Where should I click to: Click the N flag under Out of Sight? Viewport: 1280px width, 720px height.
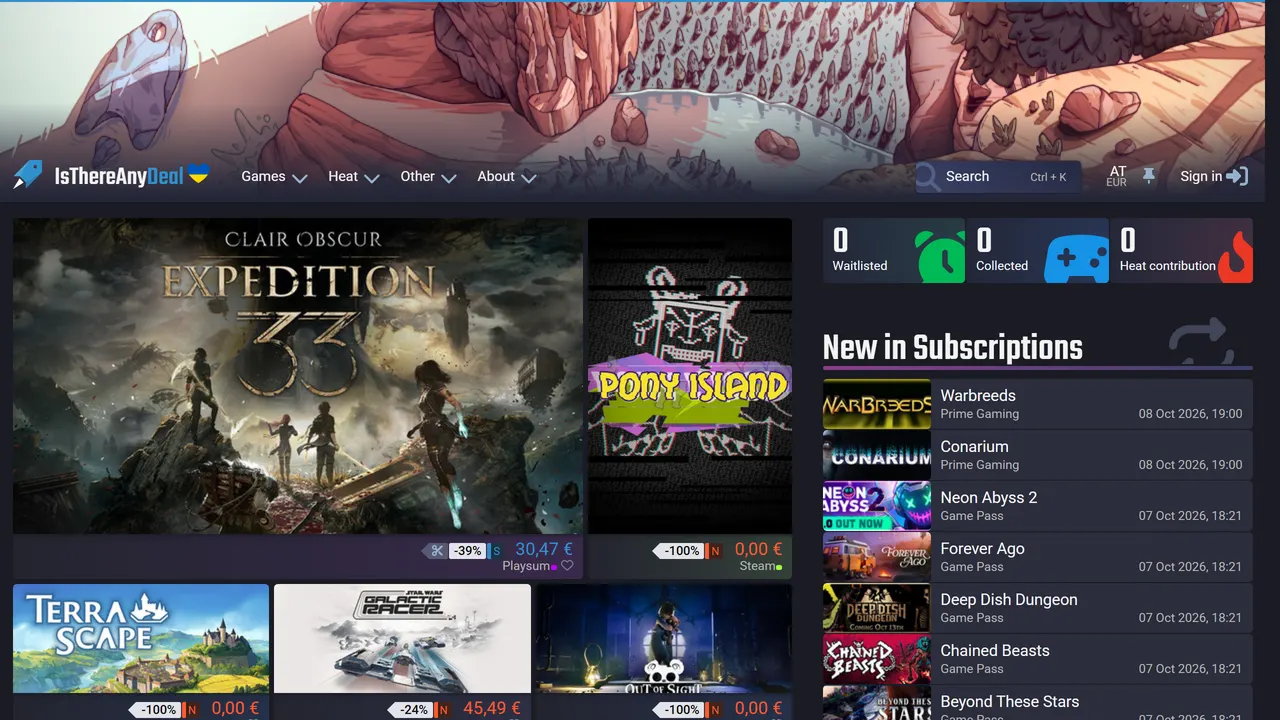(714, 711)
